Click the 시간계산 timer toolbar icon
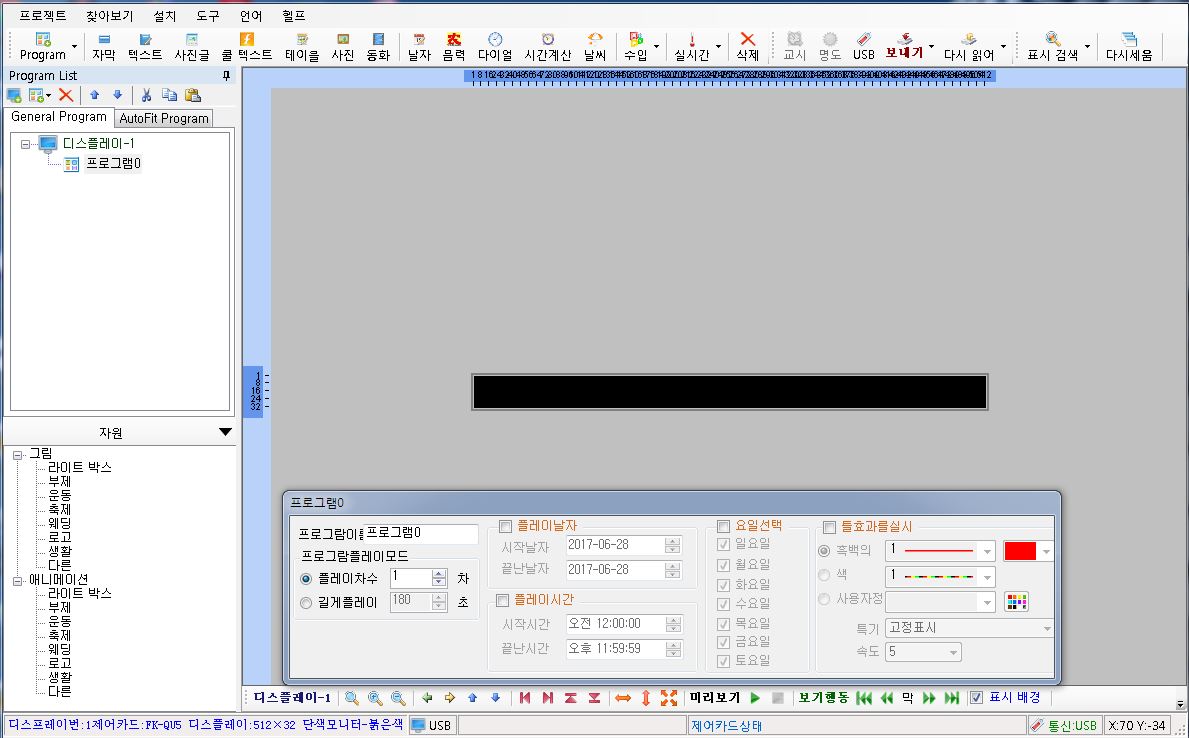Screen dimensions: 1189x738 pos(547,46)
